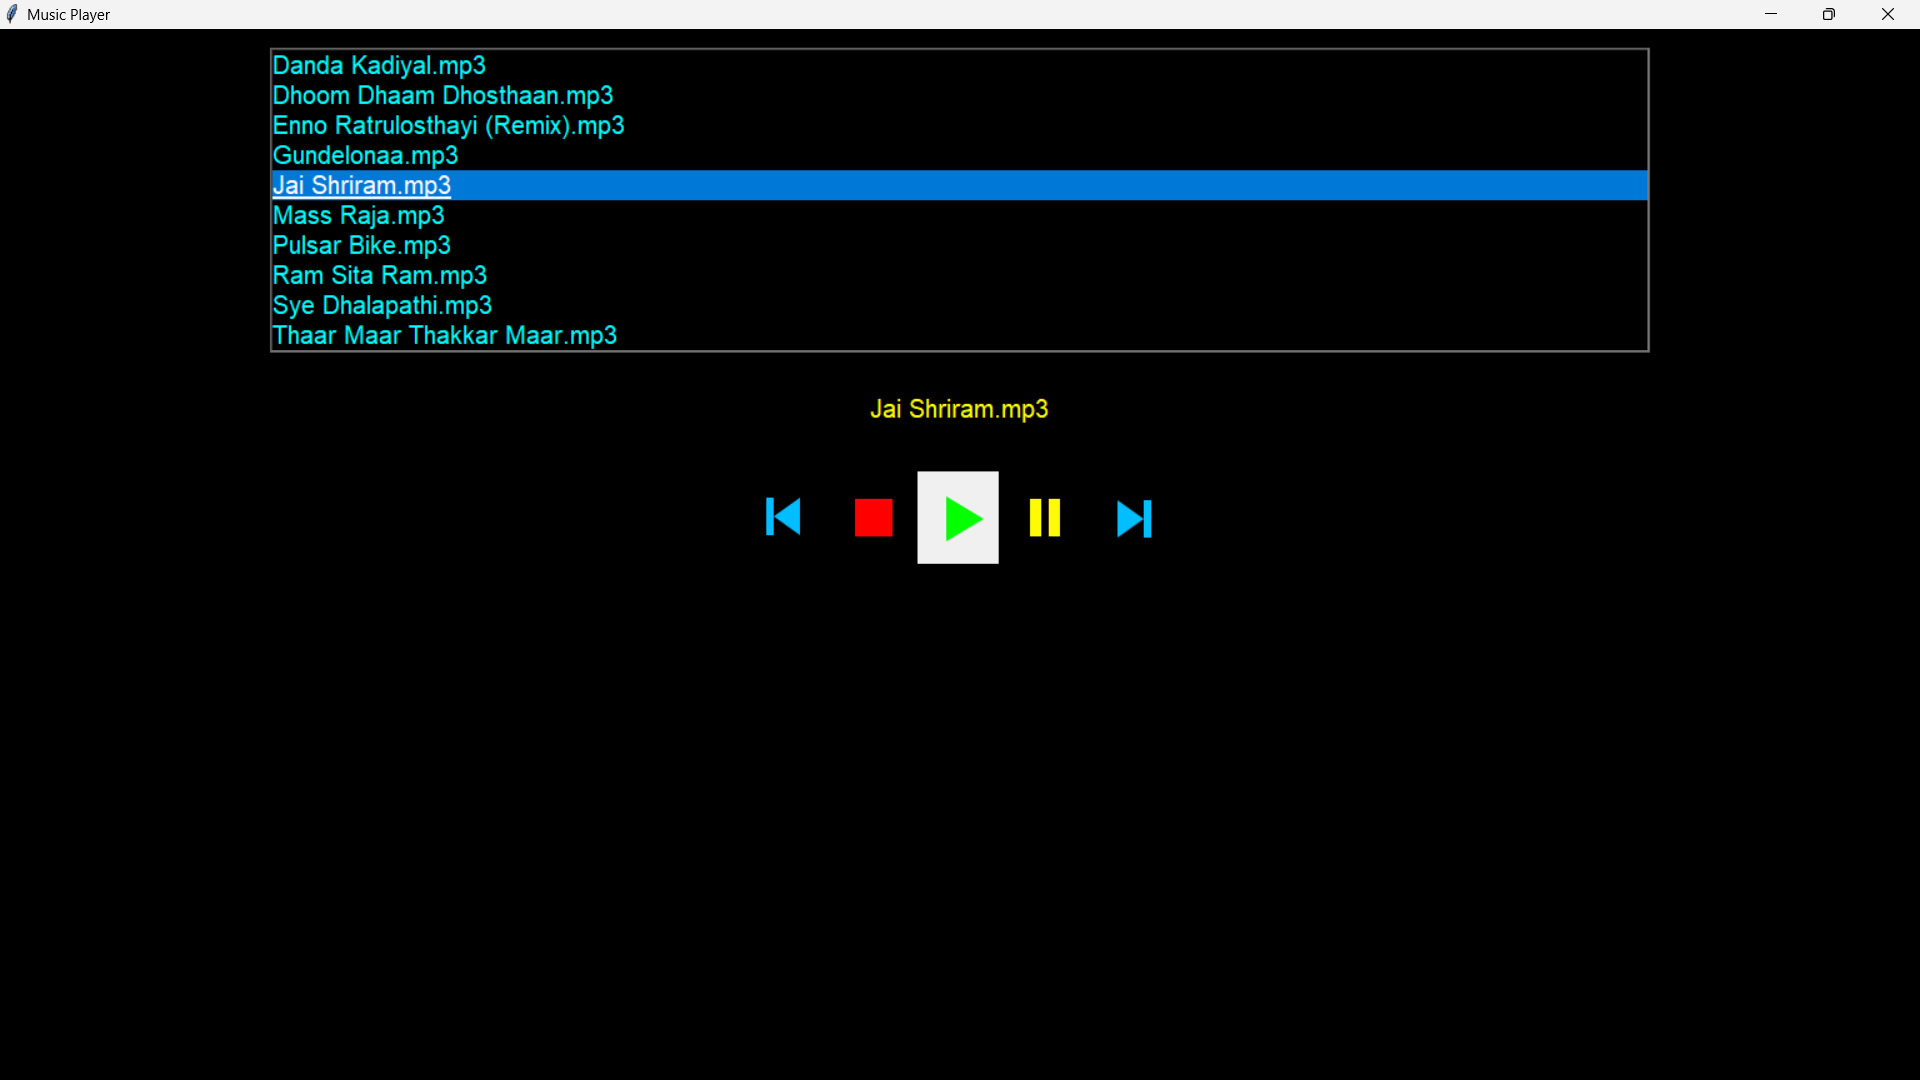
Task: Click the Python icon in the title bar
Action: pos(12,13)
